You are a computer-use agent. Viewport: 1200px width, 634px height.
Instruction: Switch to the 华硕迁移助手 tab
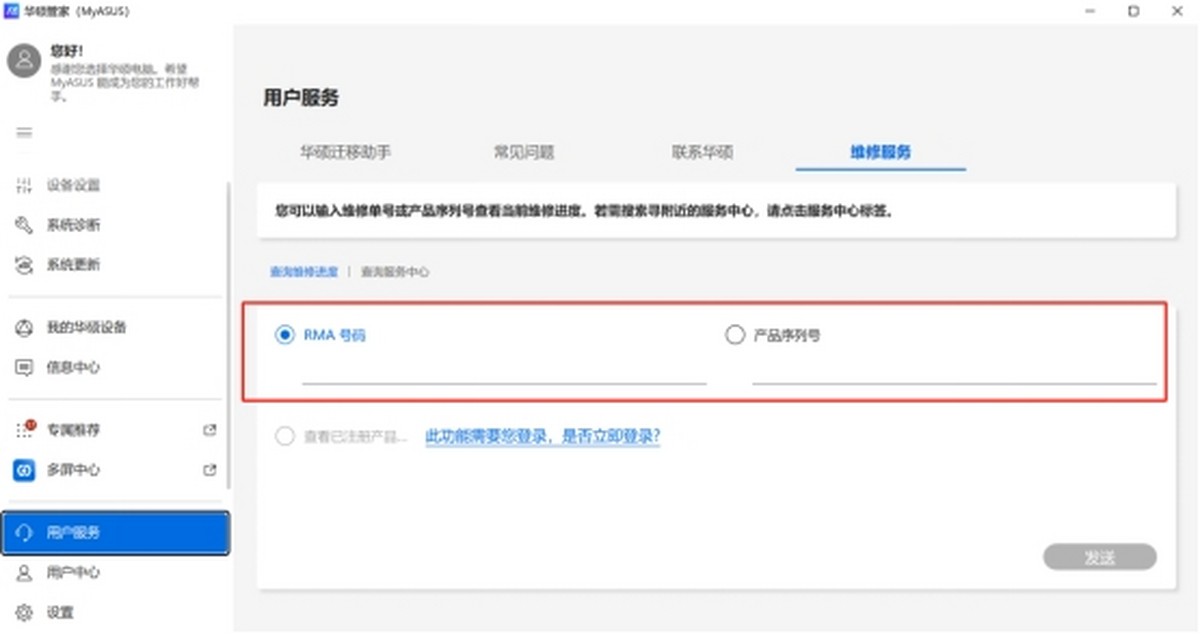[x=345, y=153]
